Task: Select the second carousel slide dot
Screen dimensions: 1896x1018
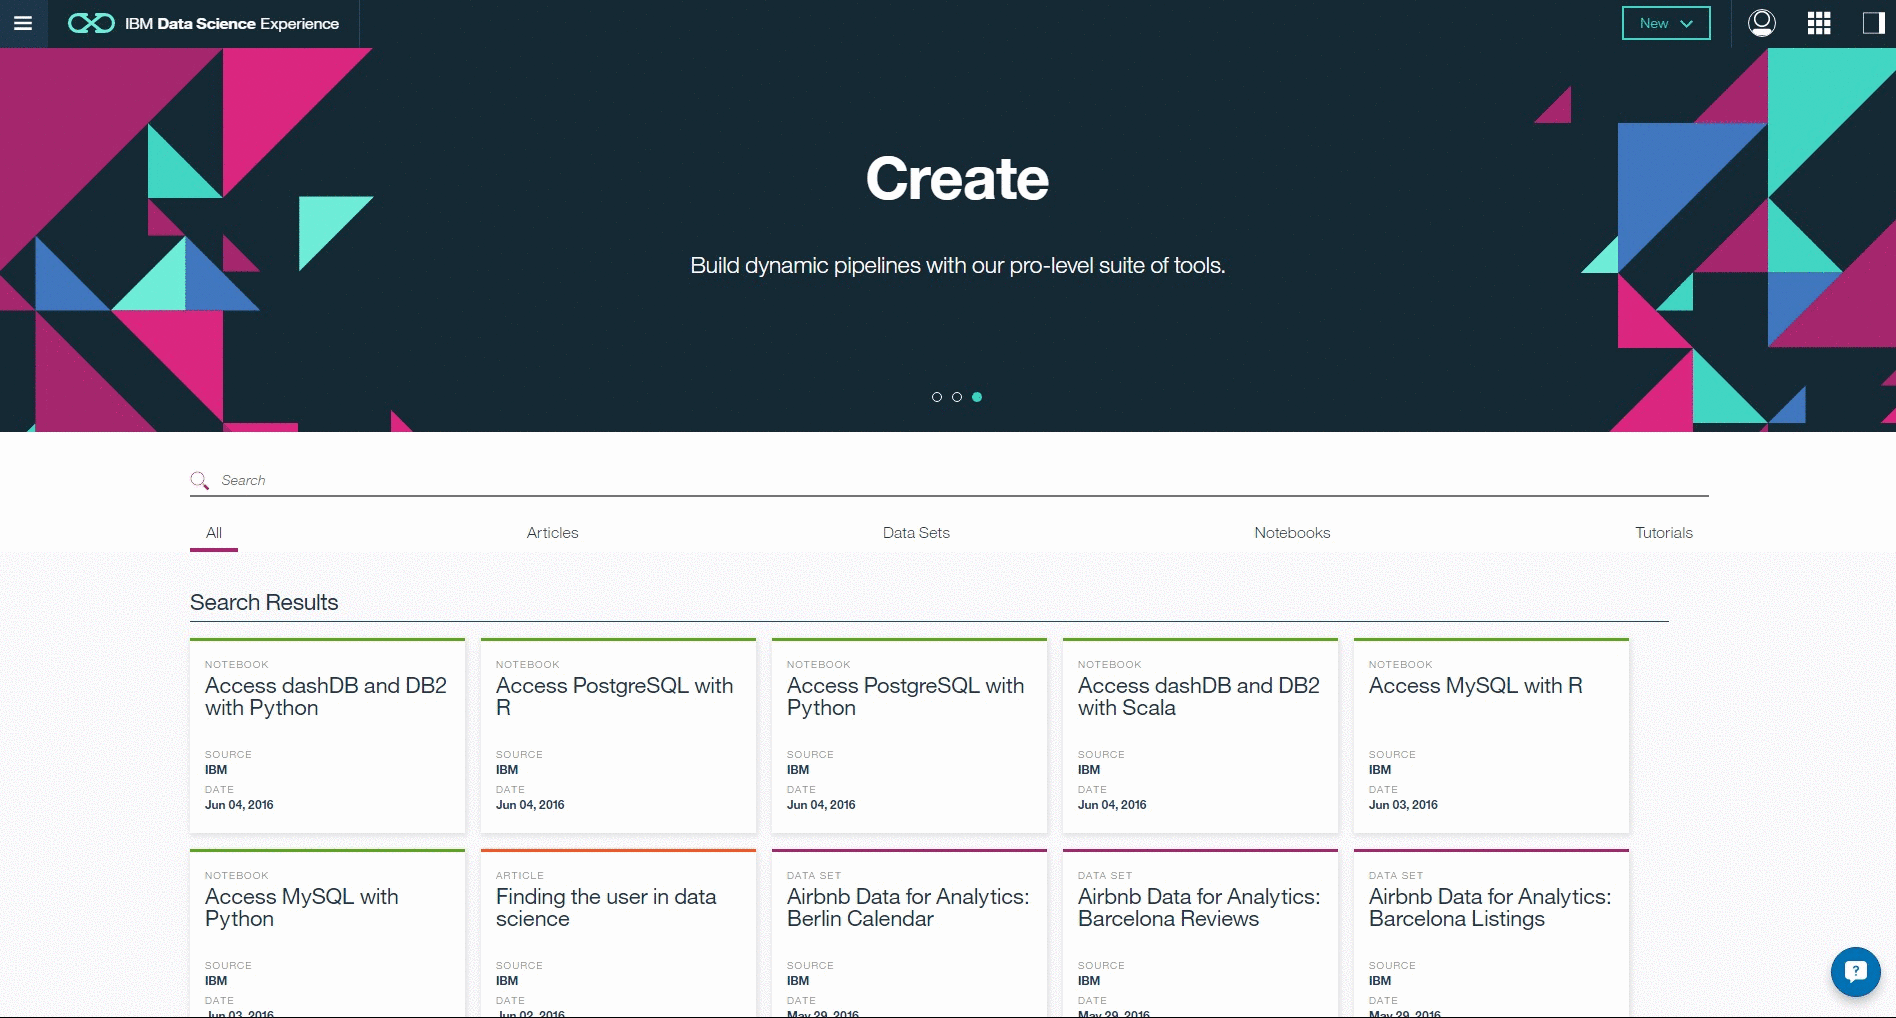Action: coord(957,397)
